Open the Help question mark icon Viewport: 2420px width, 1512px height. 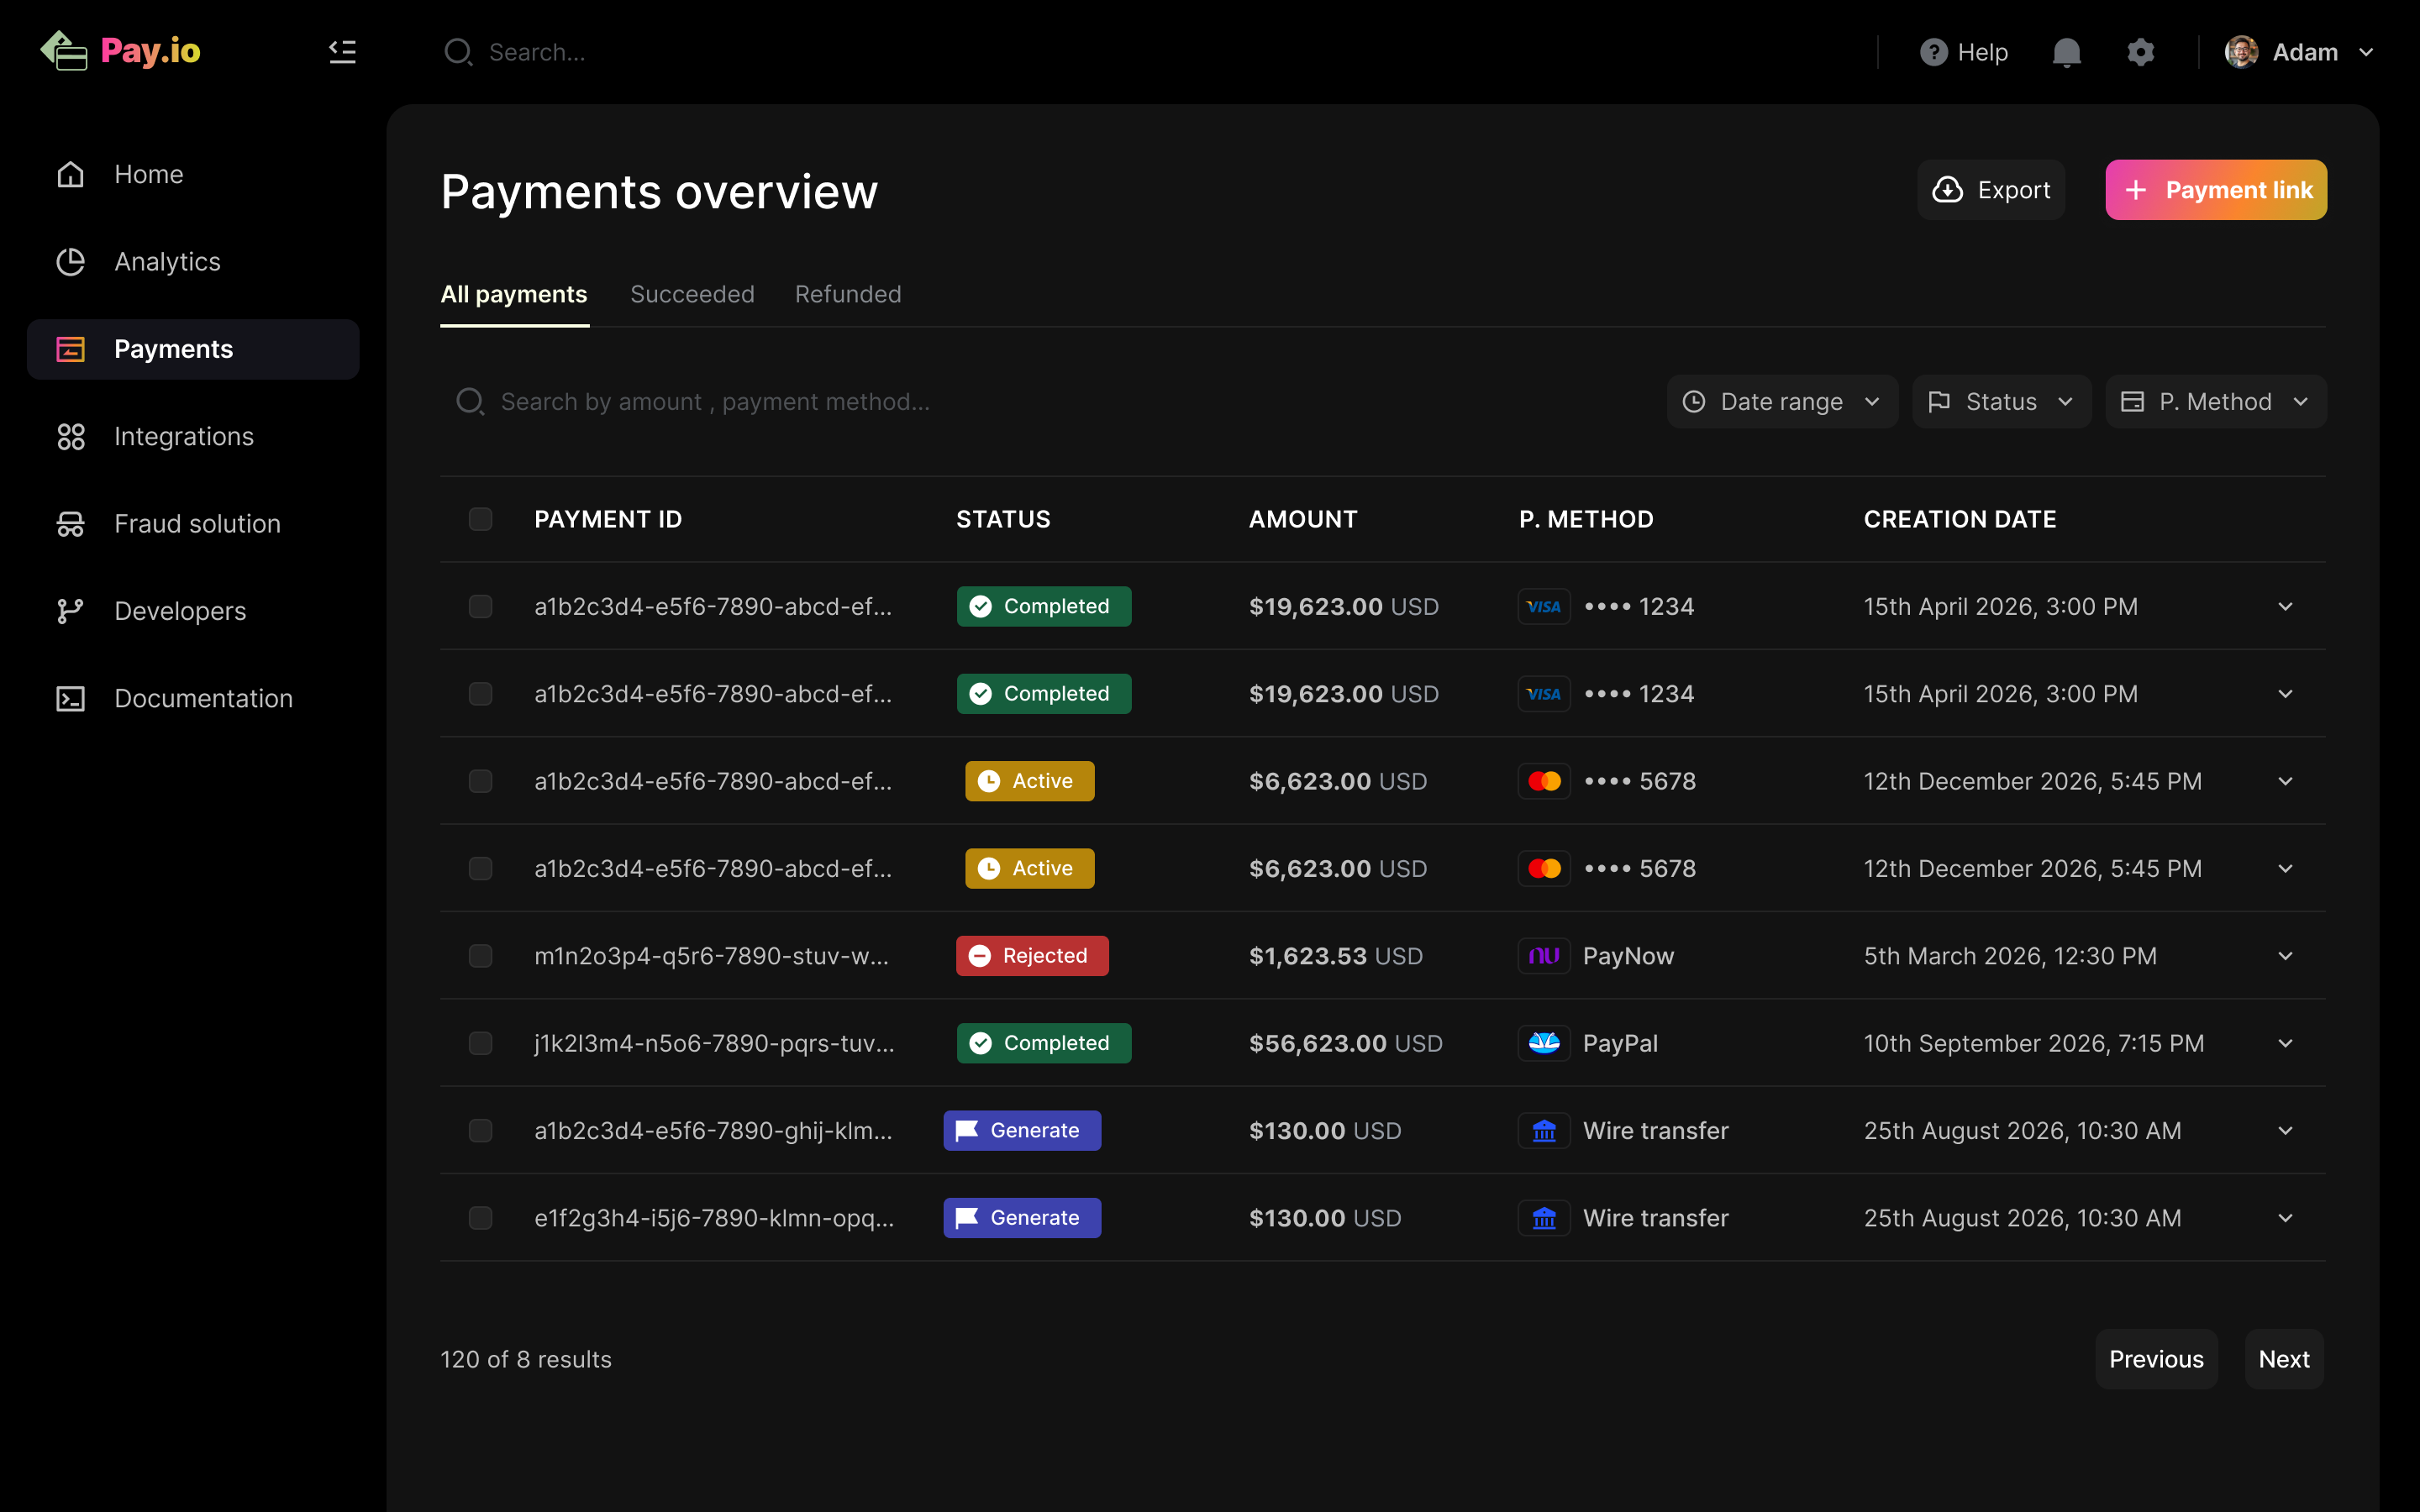click(1933, 52)
